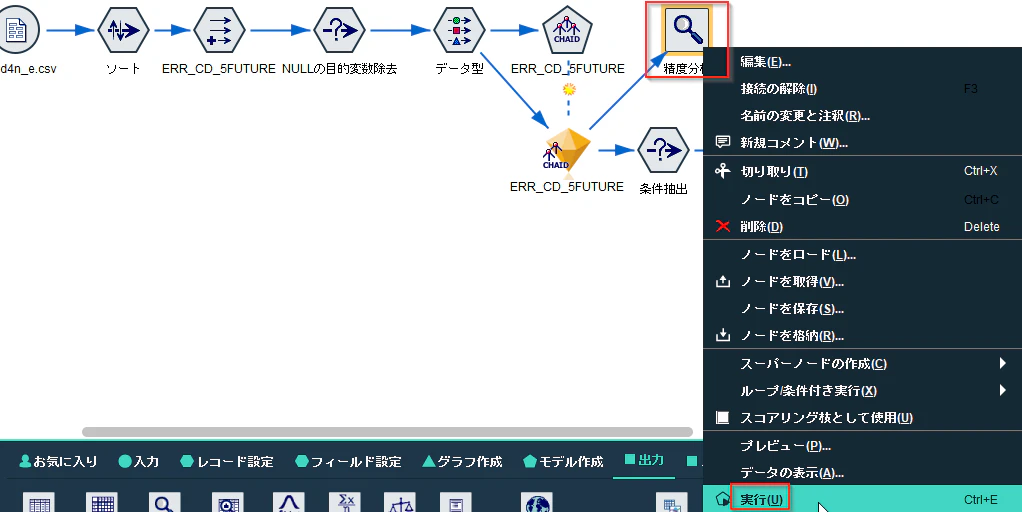Open the フィールド設定 palette tab
1022x512 pixels.
348,461
